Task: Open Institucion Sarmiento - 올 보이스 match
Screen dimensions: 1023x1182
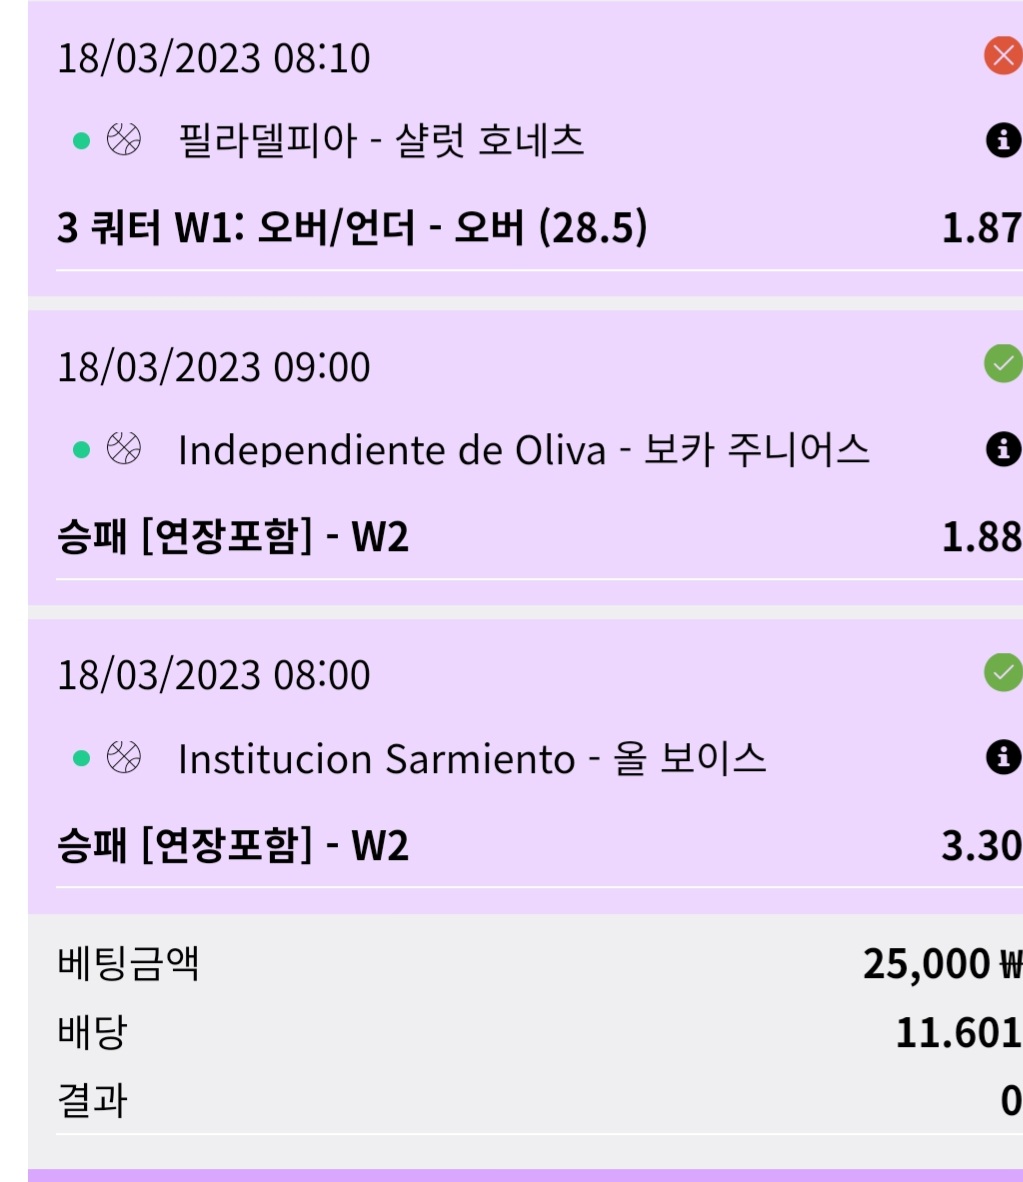Action: 472,758
